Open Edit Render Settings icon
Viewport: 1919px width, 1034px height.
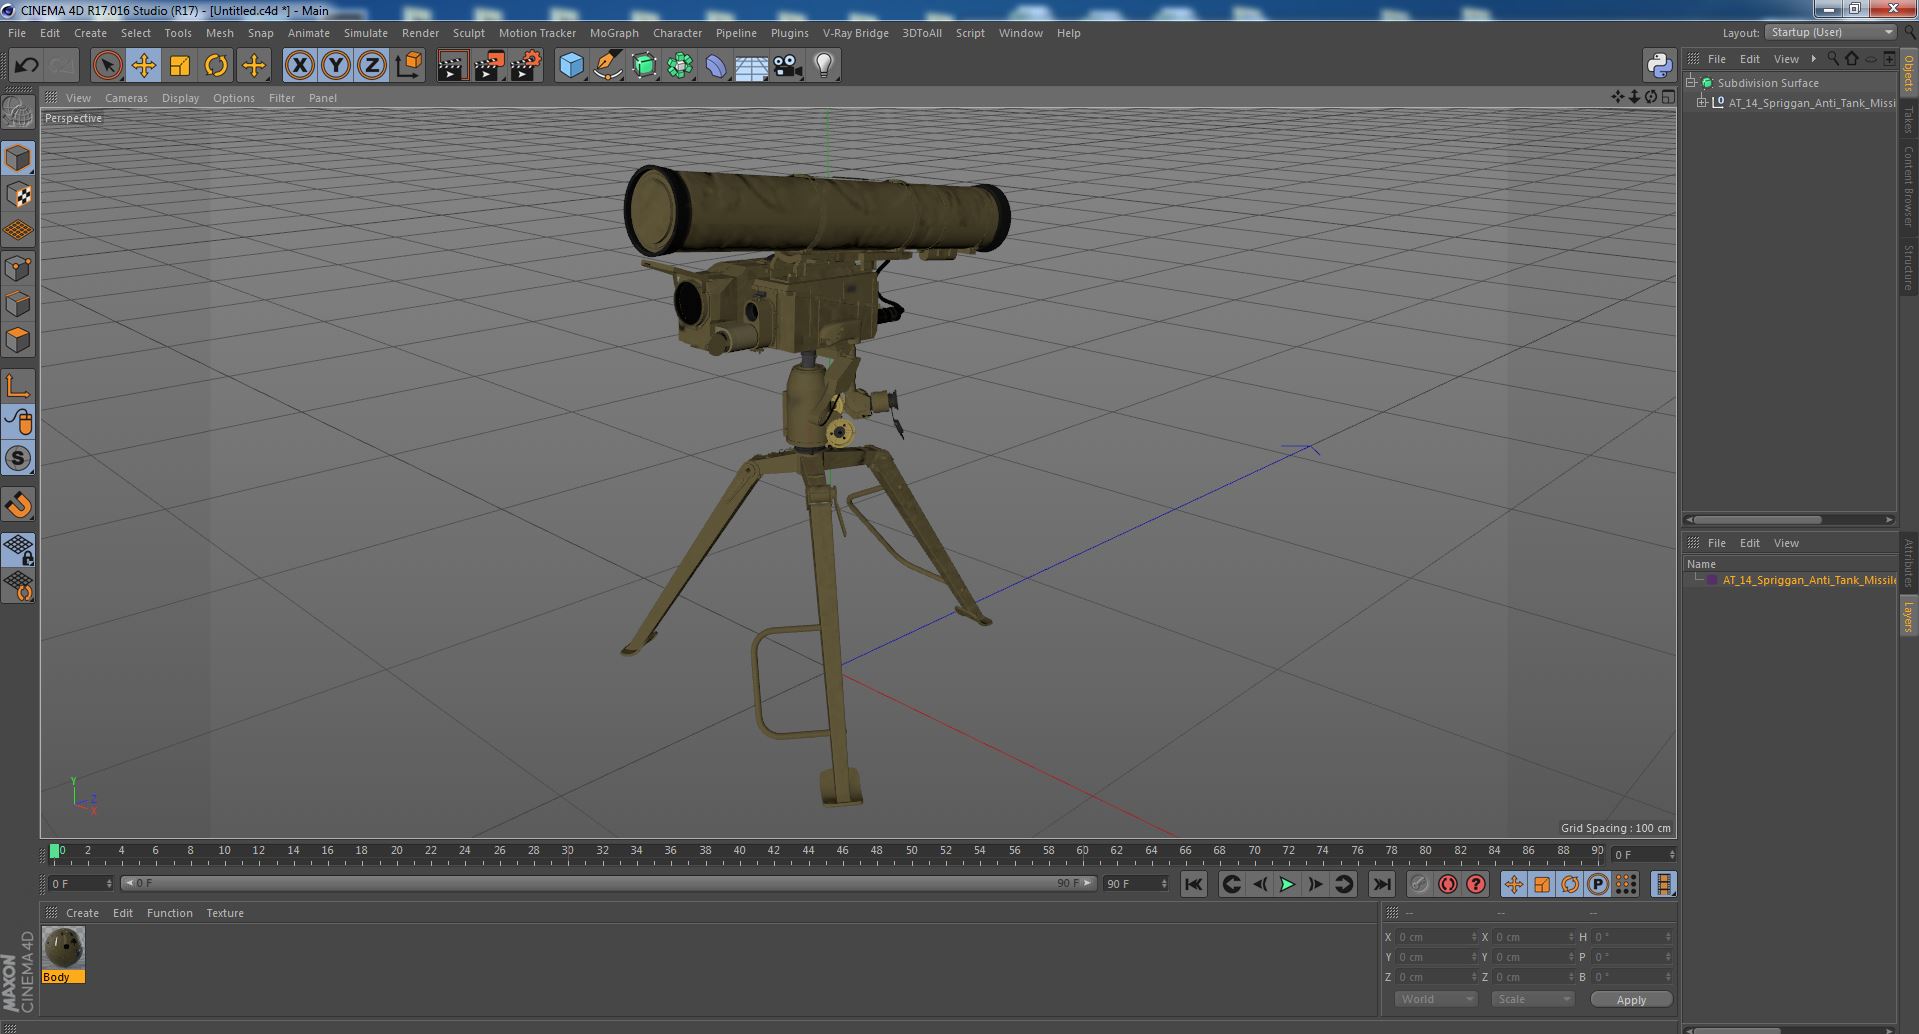pyautogui.click(x=525, y=66)
